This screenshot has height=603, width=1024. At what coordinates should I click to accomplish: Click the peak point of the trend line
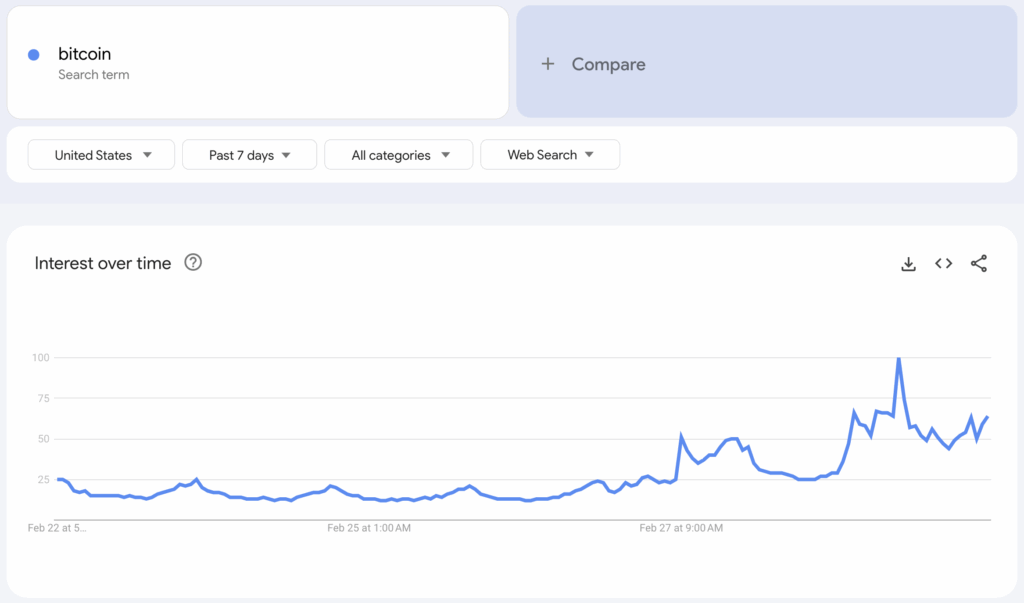pos(899,357)
